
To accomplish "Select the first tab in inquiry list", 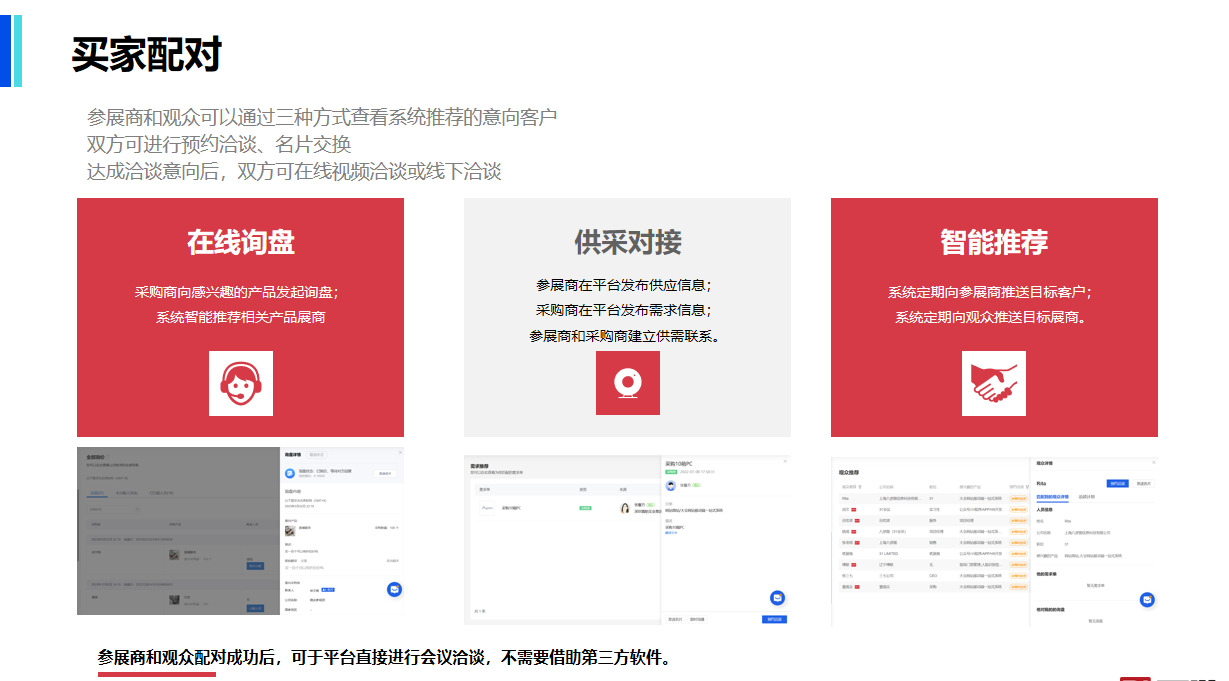I will [98, 493].
